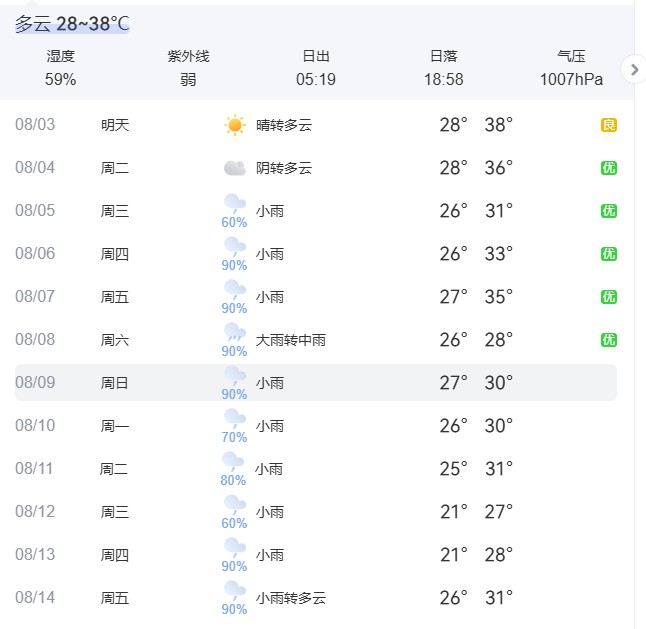The image size is (646, 629).
Task: Click the 70% rain chance on 08/10
Action: tap(234, 437)
